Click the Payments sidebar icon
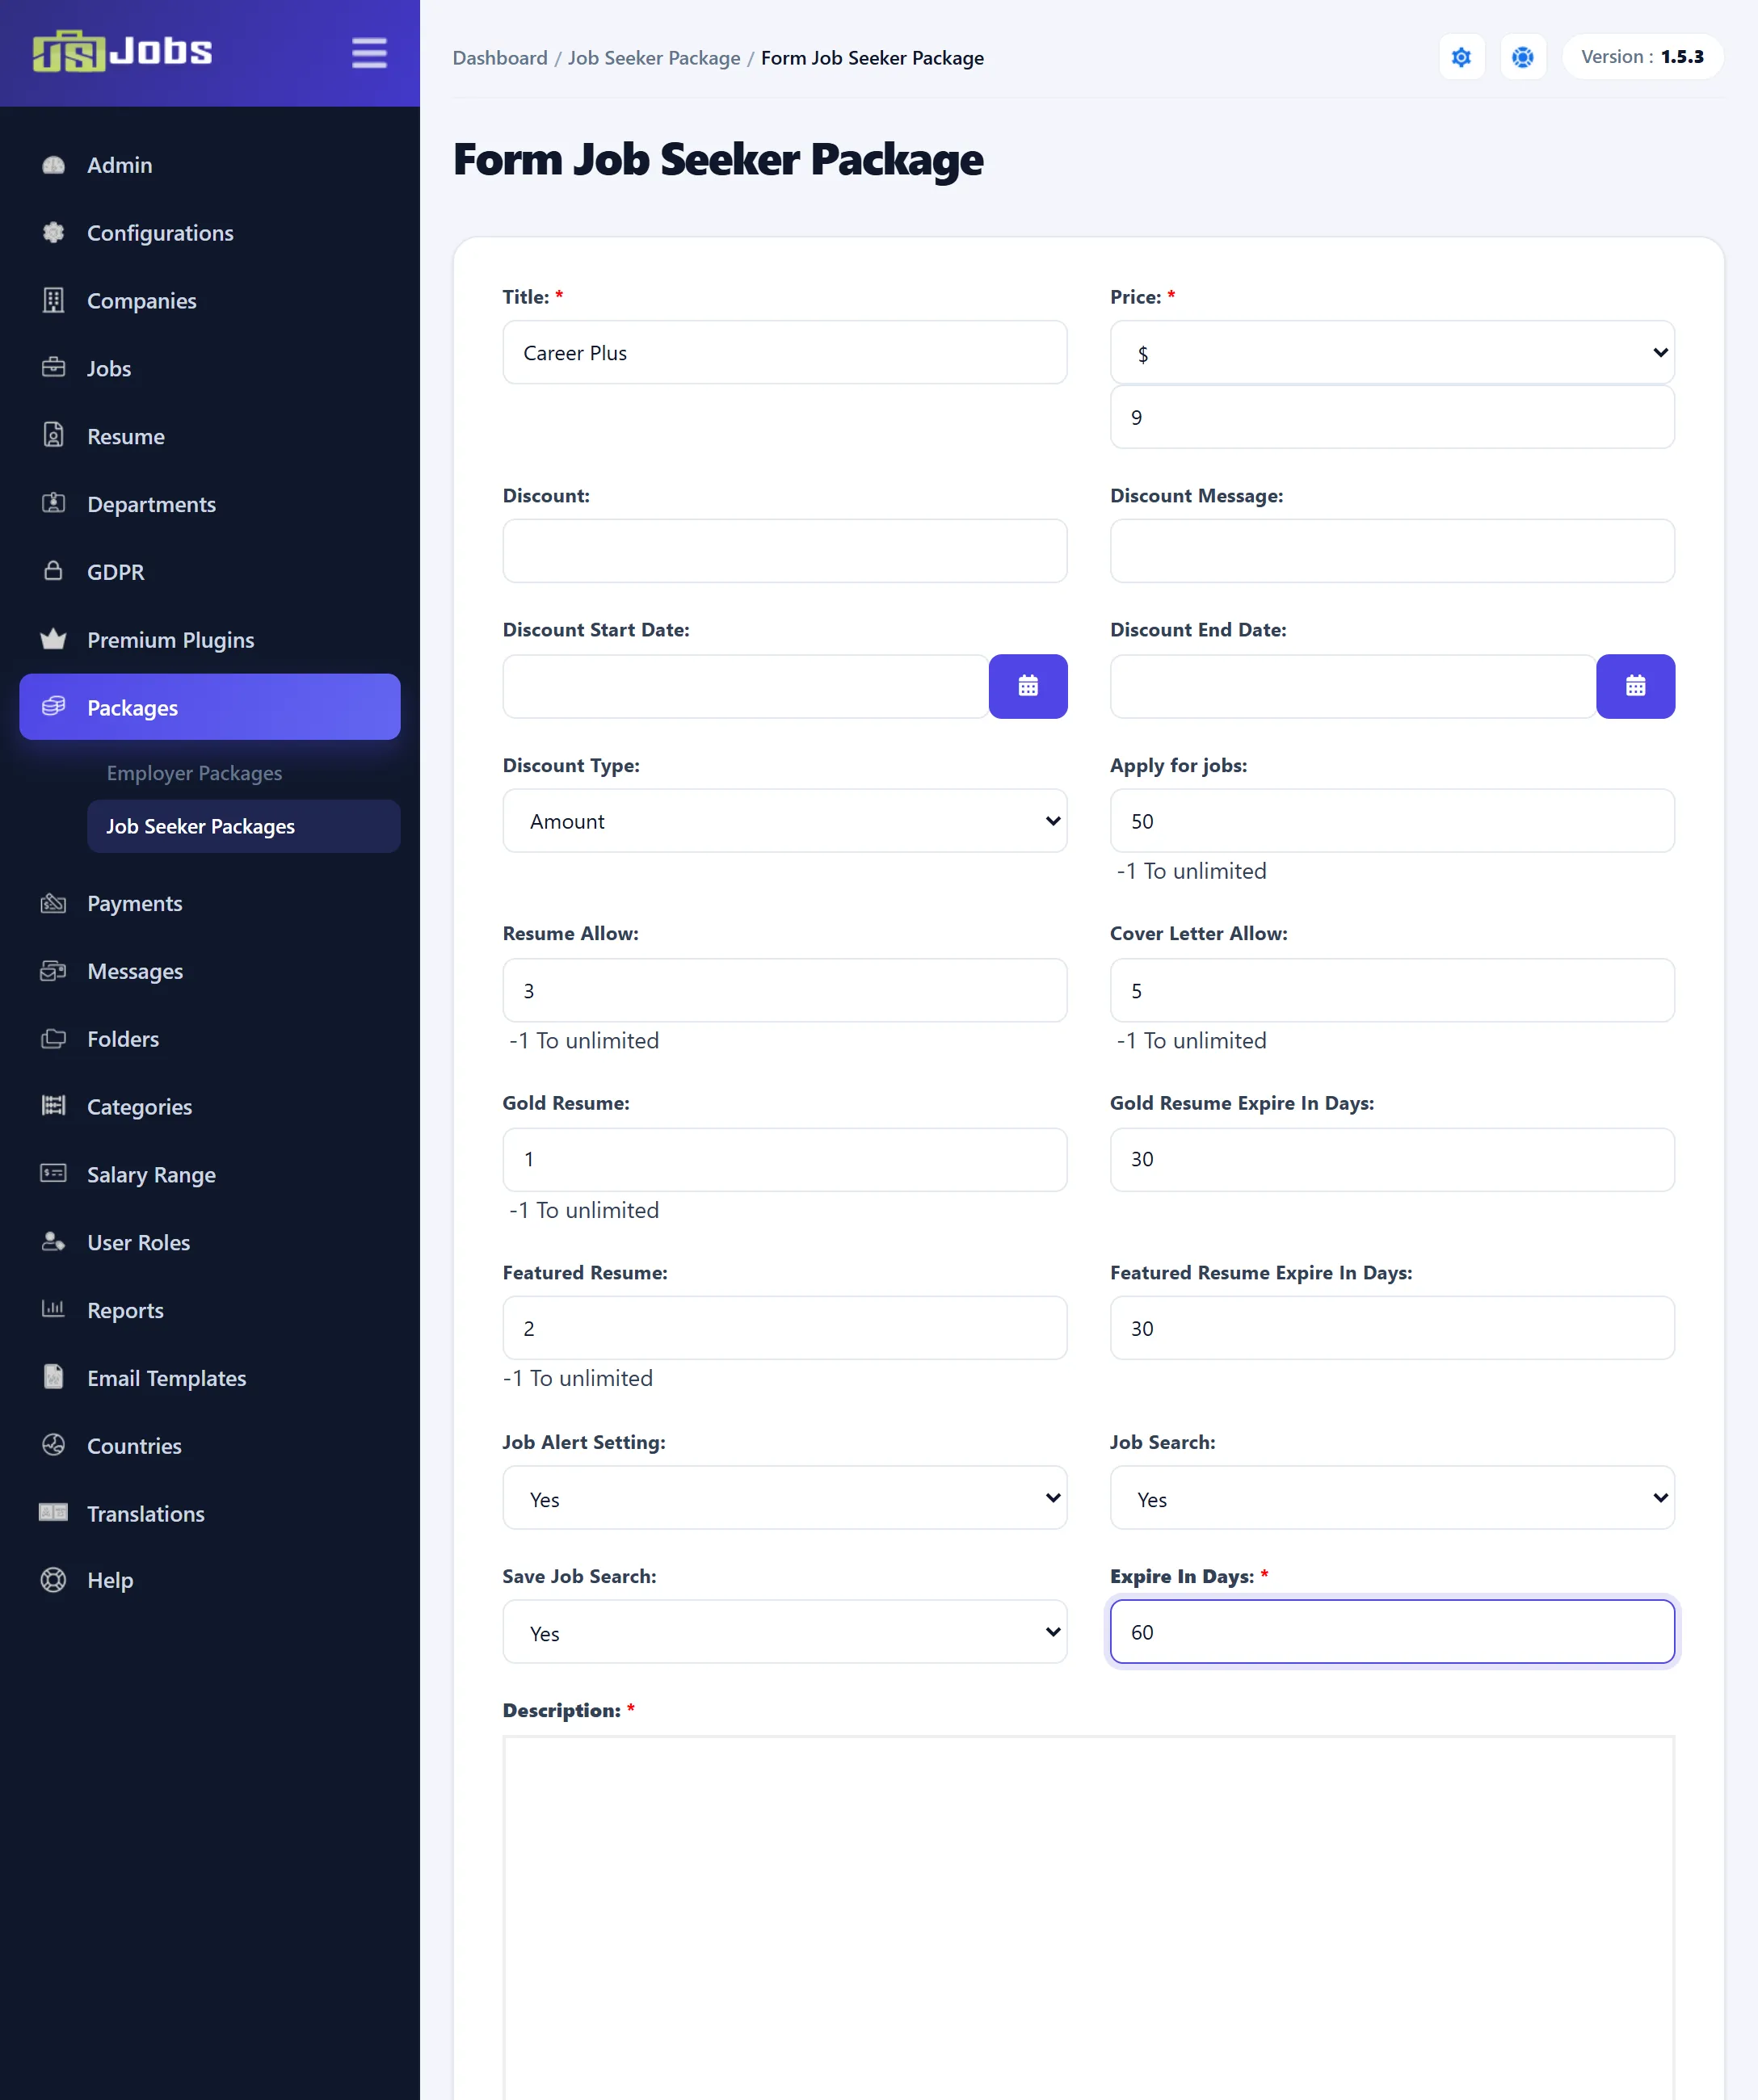1758x2100 pixels. click(x=54, y=904)
